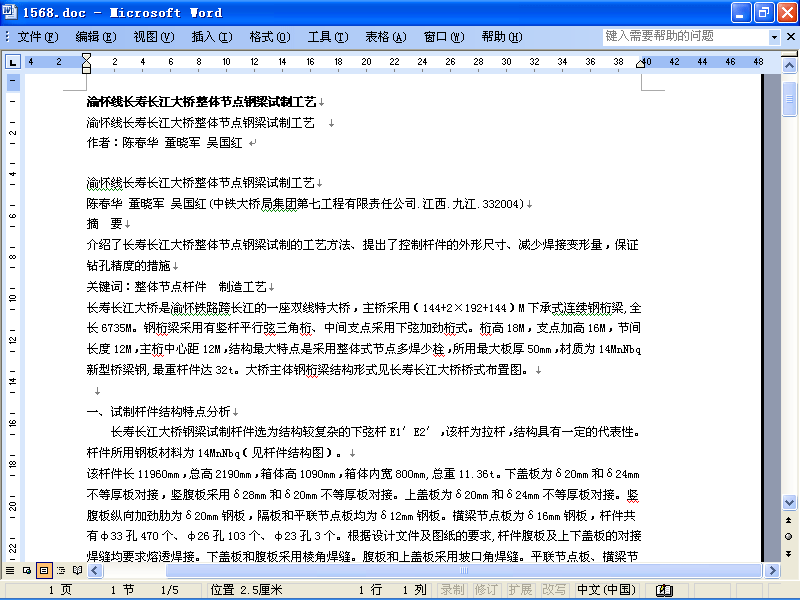Screen dimensions: 800x600
Task: Click the horizontal scrollbar thumb
Action: click(463, 570)
